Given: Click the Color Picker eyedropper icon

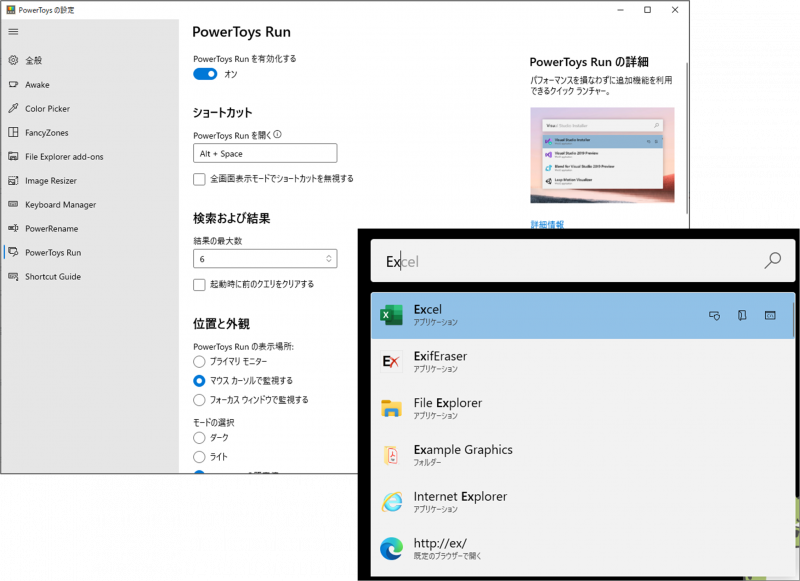Looking at the screenshot, I should click(13, 108).
